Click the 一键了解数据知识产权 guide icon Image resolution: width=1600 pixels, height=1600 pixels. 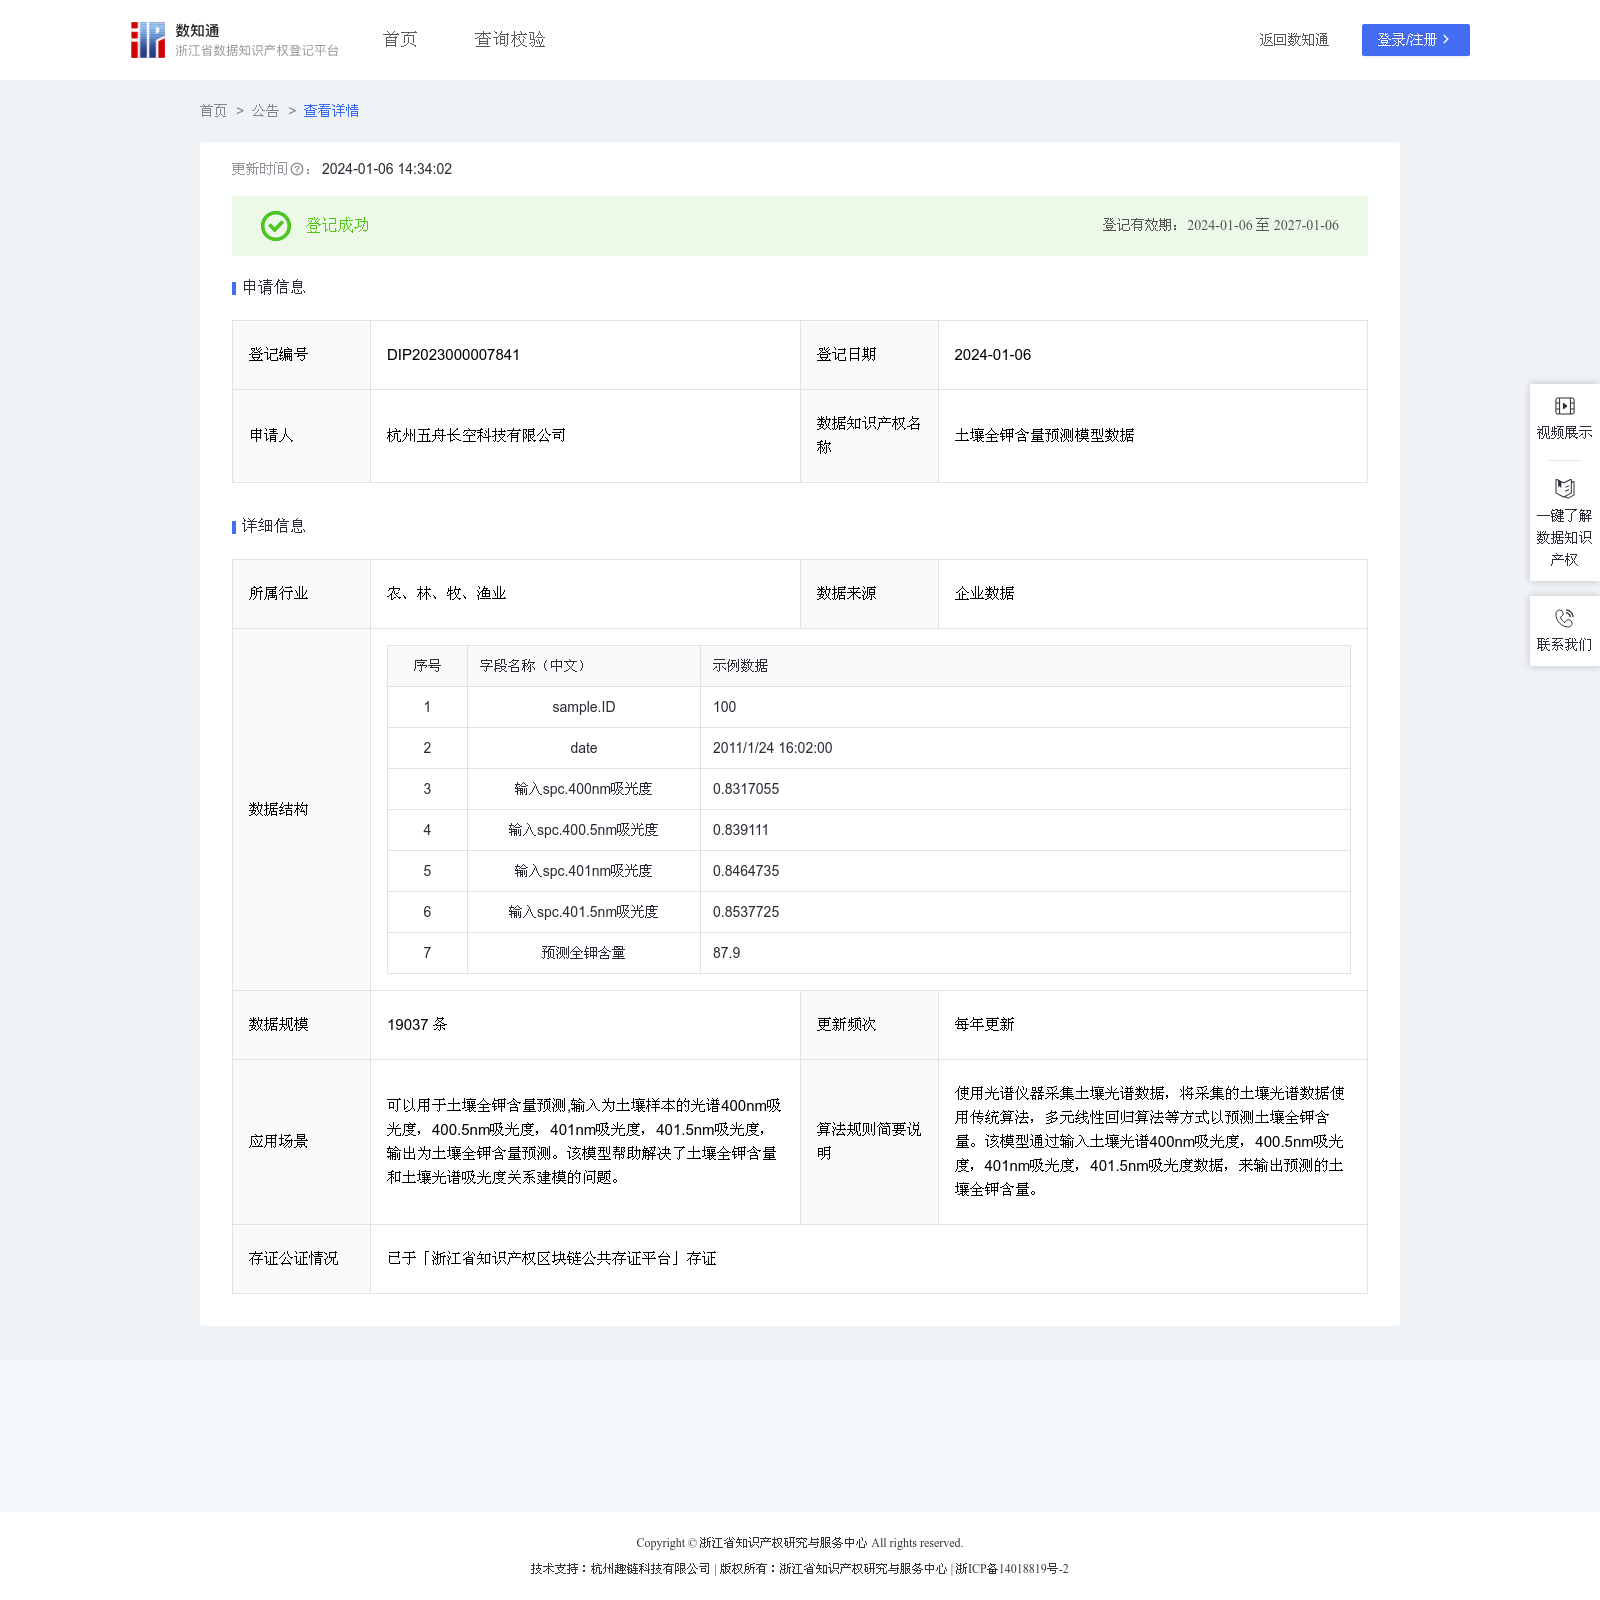point(1564,488)
